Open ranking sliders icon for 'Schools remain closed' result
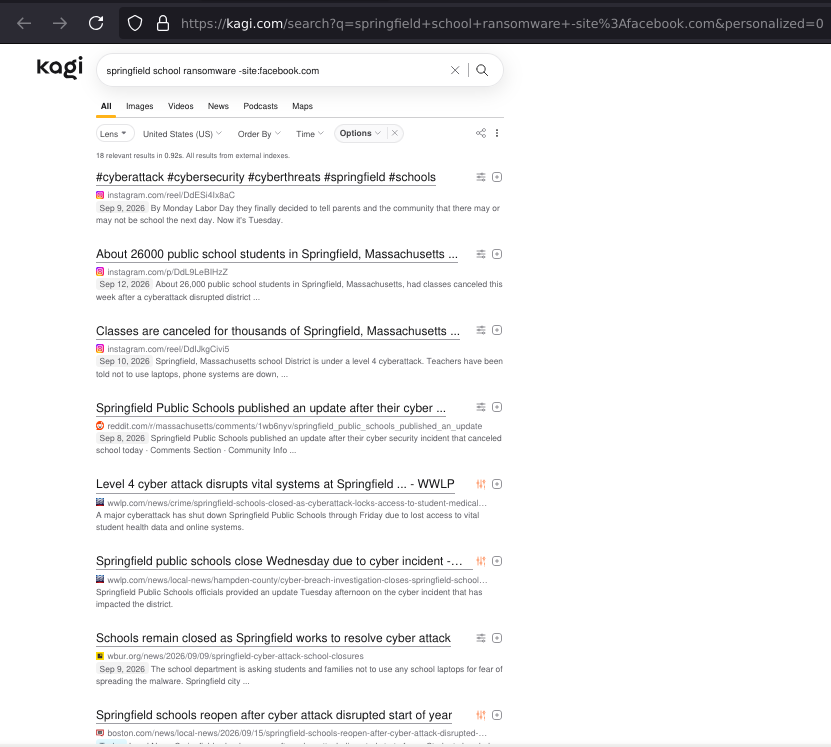This screenshot has height=747, width=831. coord(481,638)
